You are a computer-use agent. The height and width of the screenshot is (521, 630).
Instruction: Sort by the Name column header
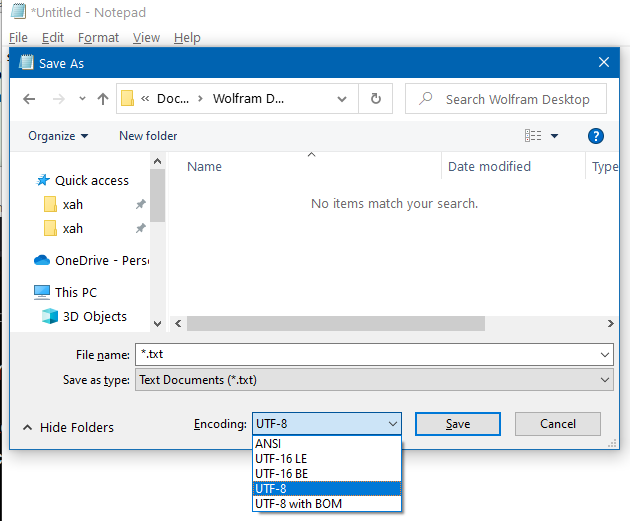pos(205,166)
